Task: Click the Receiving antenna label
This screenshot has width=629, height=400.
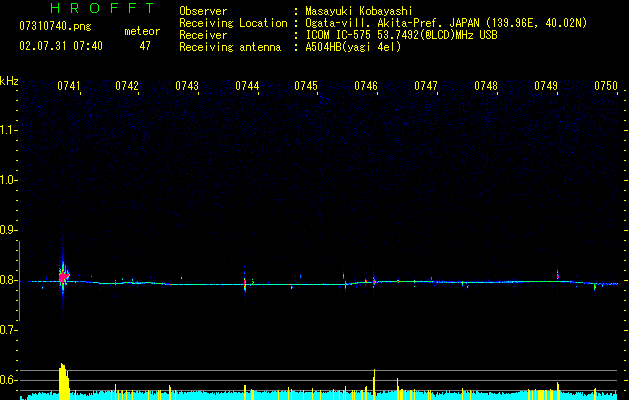Action: [x=230, y=47]
